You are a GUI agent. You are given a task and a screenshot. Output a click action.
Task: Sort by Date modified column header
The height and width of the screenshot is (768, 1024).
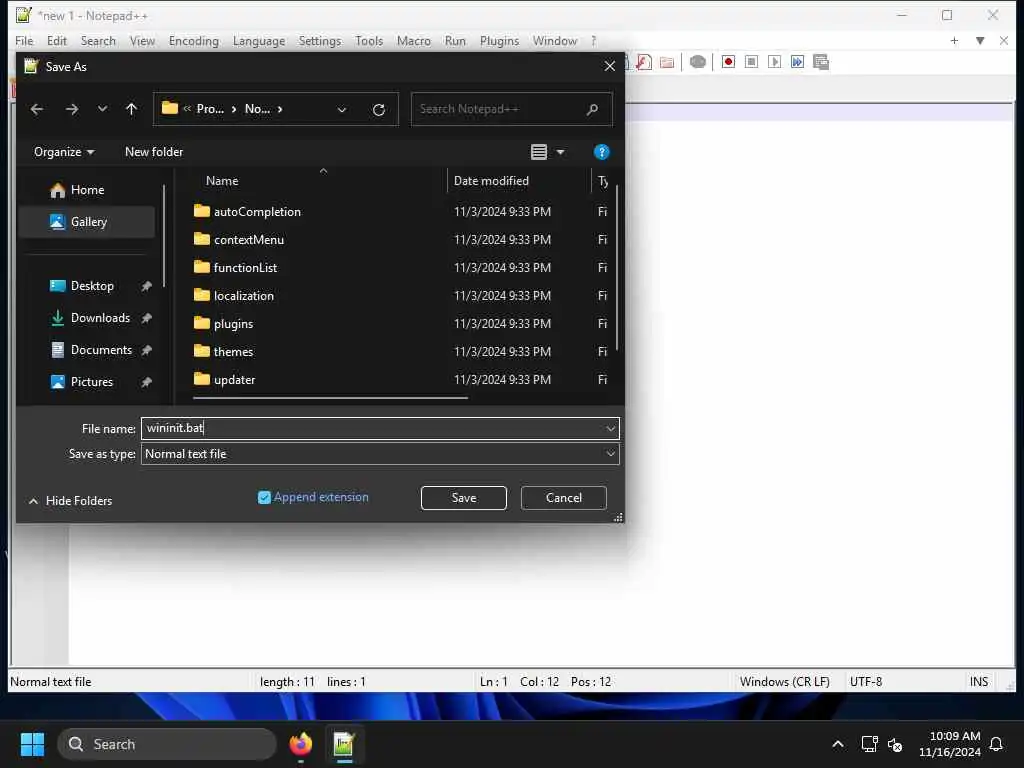click(491, 181)
